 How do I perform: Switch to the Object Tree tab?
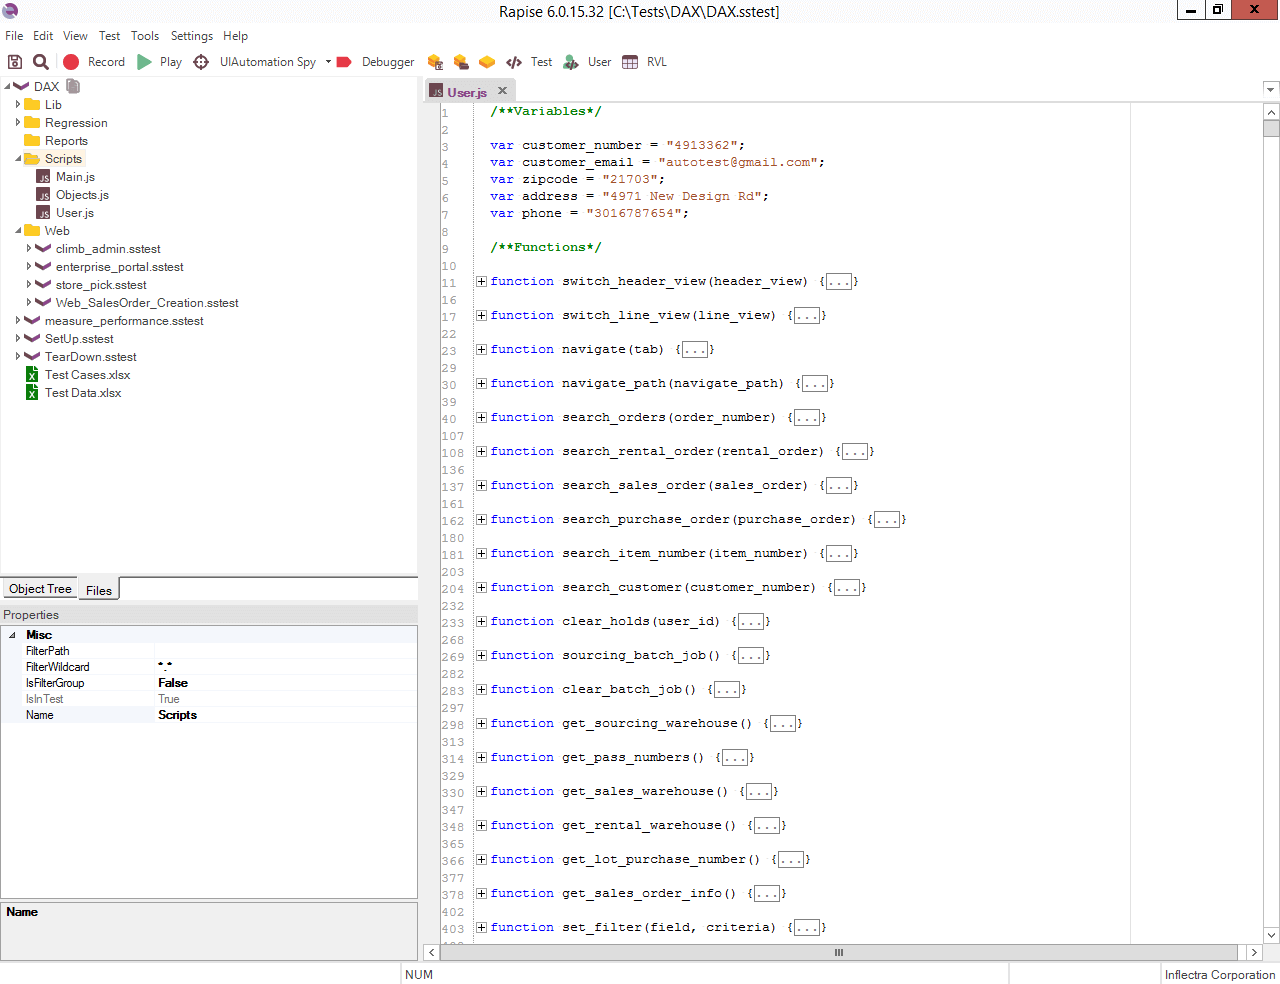click(x=40, y=589)
